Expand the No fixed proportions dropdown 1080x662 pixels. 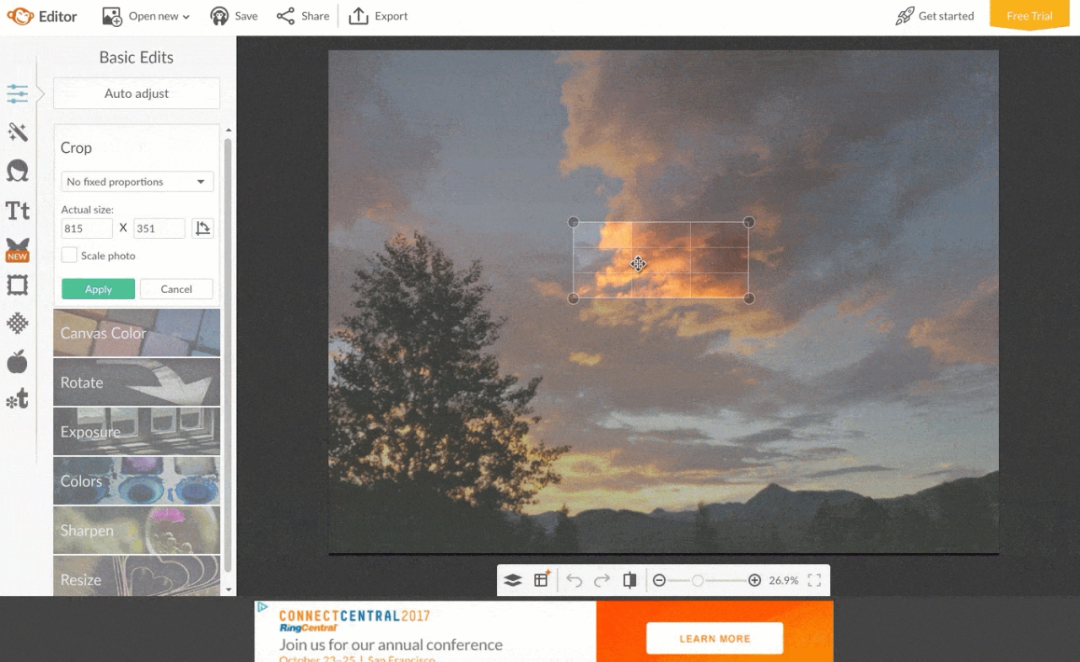[x=137, y=182]
